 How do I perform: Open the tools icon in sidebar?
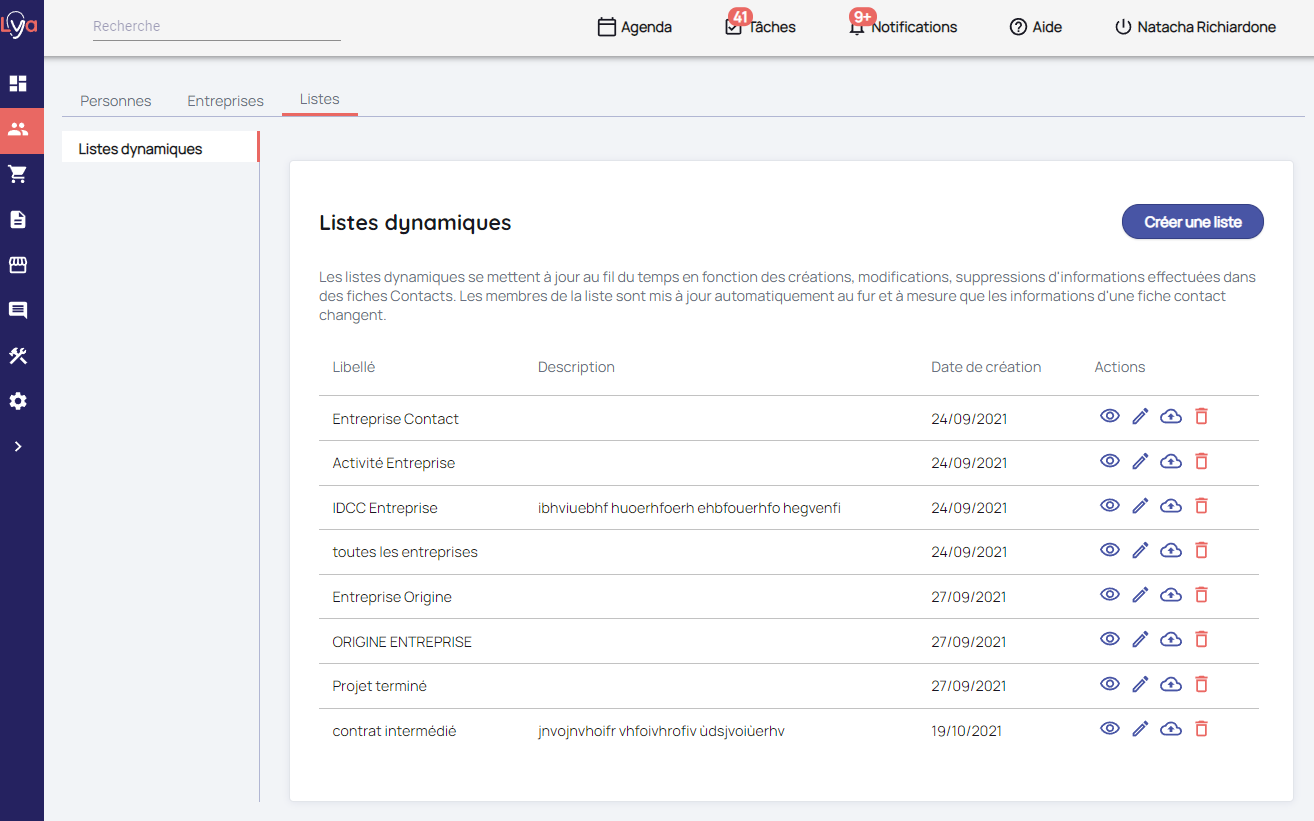18,356
